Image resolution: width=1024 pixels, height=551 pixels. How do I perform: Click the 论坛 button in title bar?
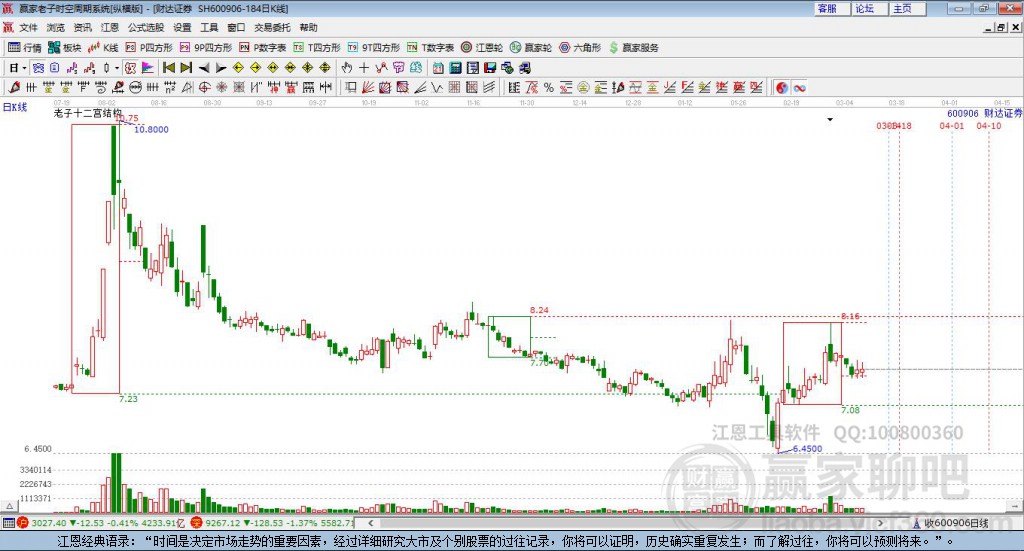point(870,8)
